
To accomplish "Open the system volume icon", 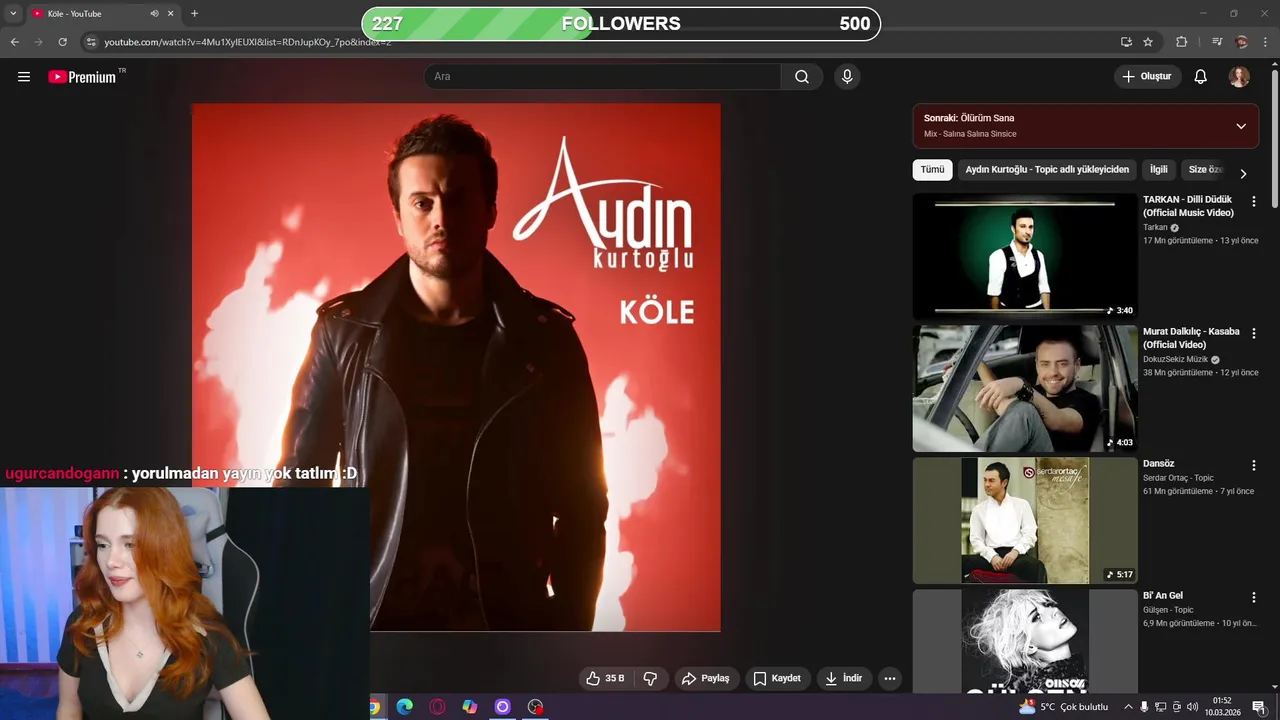I will (1192, 707).
